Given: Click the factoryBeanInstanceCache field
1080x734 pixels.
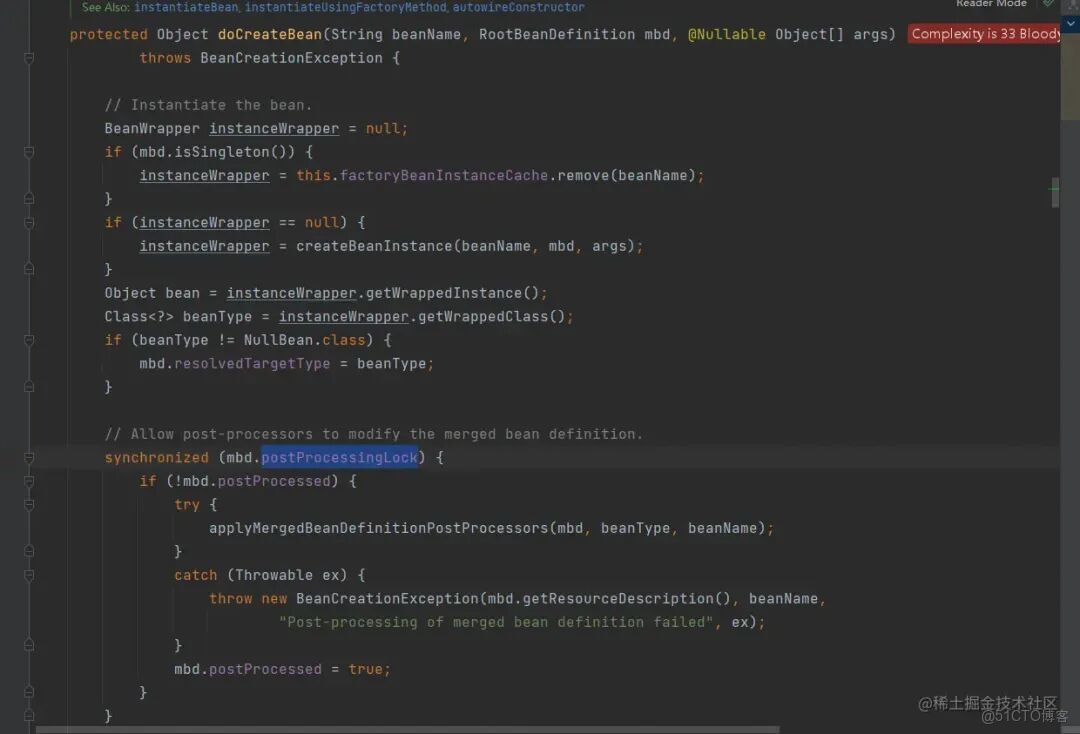Looking at the screenshot, I should click(x=444, y=176).
